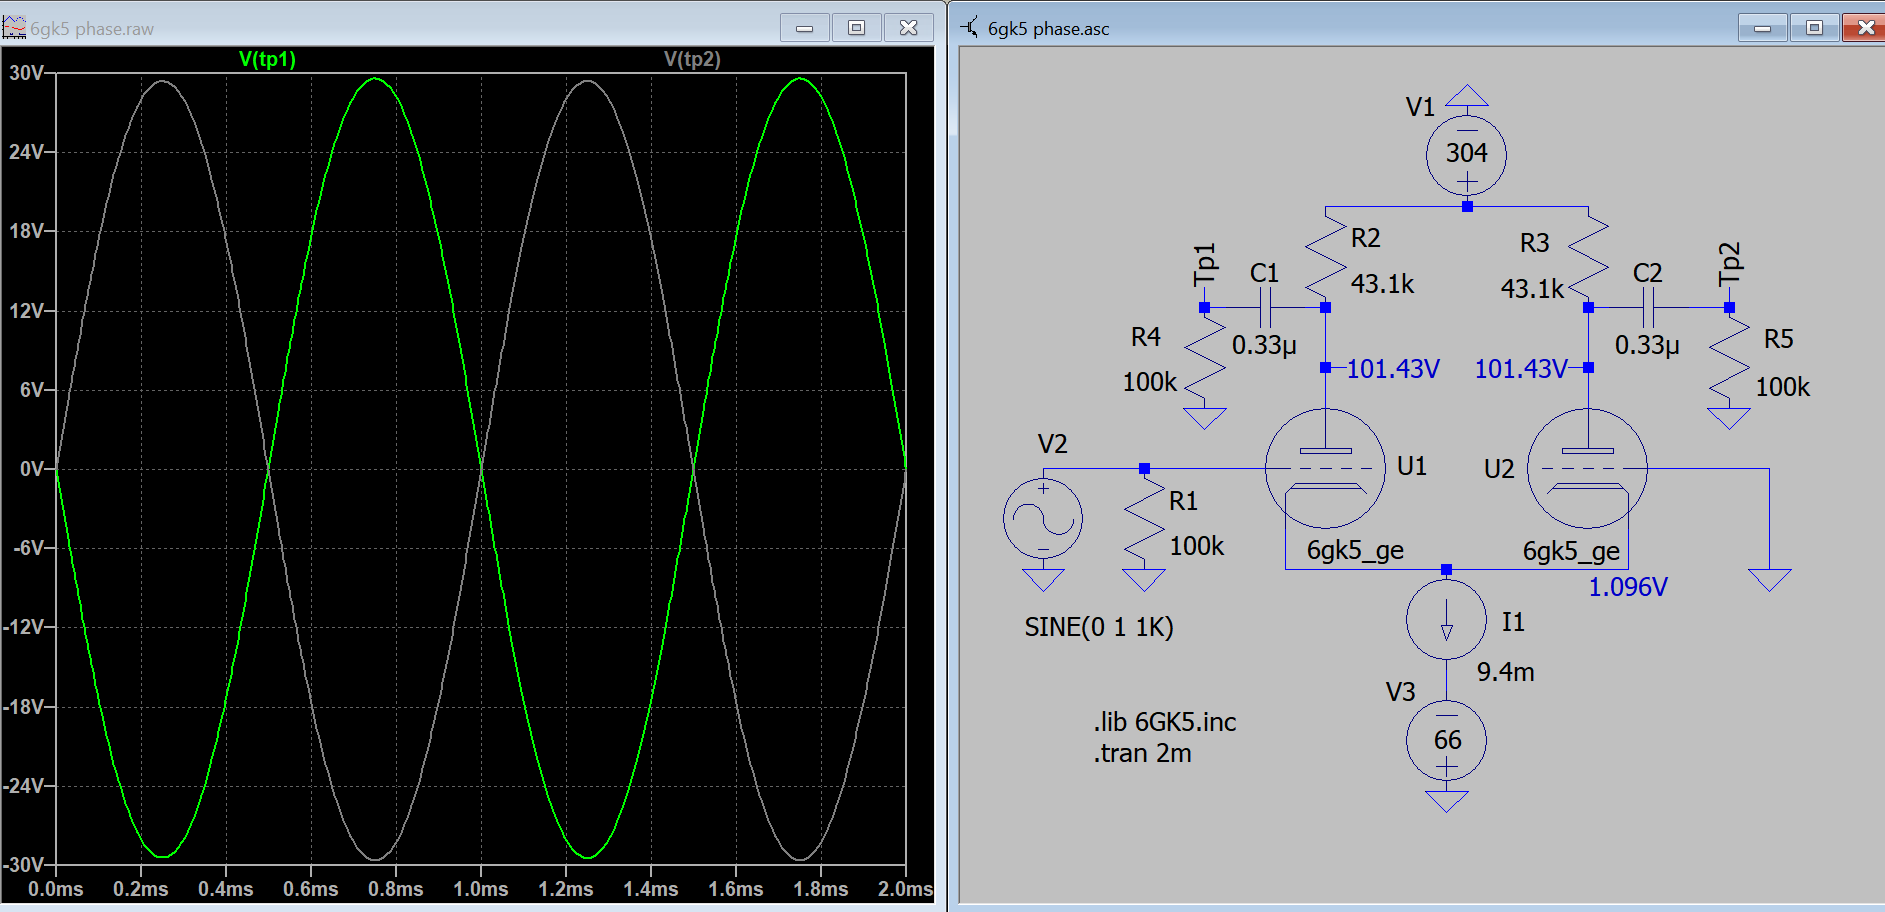Click the ground symbol at U2 grid wire

[x=1769, y=580]
